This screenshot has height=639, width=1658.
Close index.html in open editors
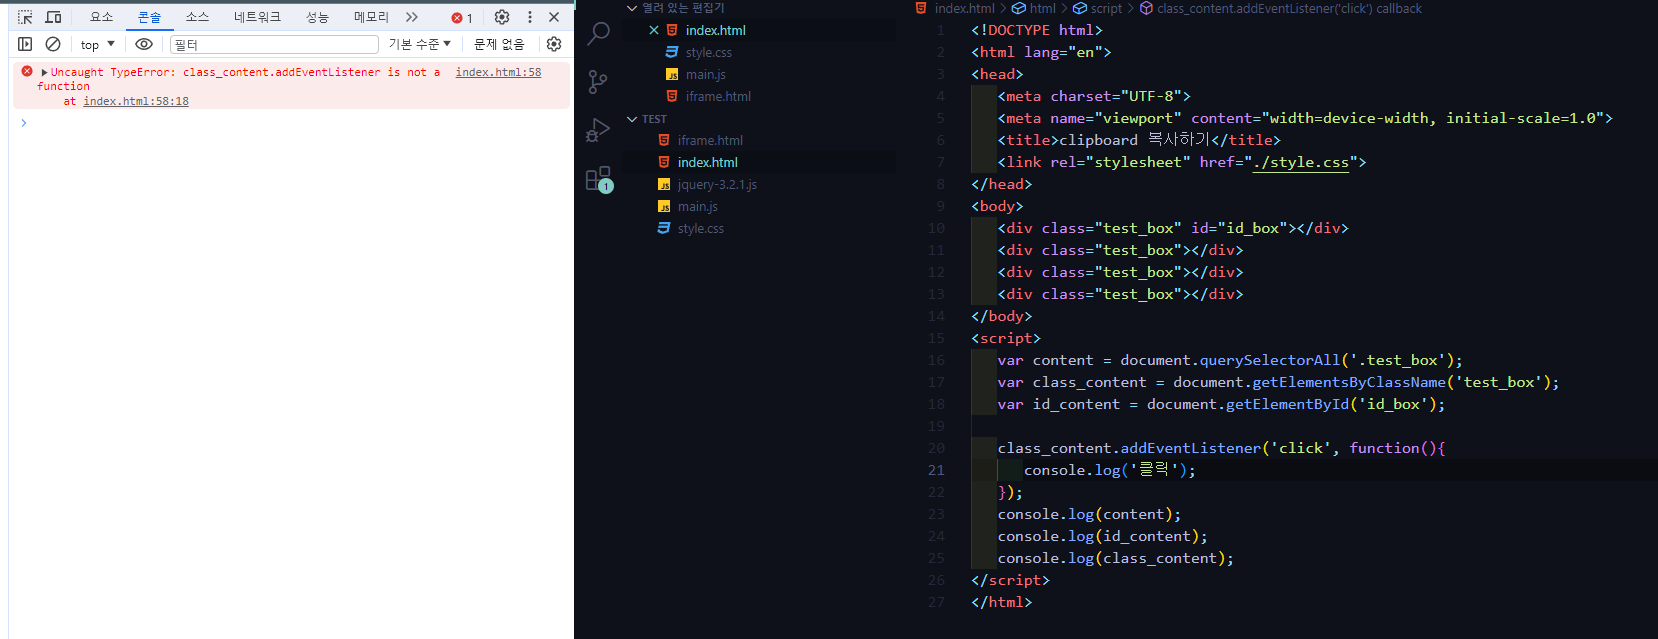tap(654, 30)
